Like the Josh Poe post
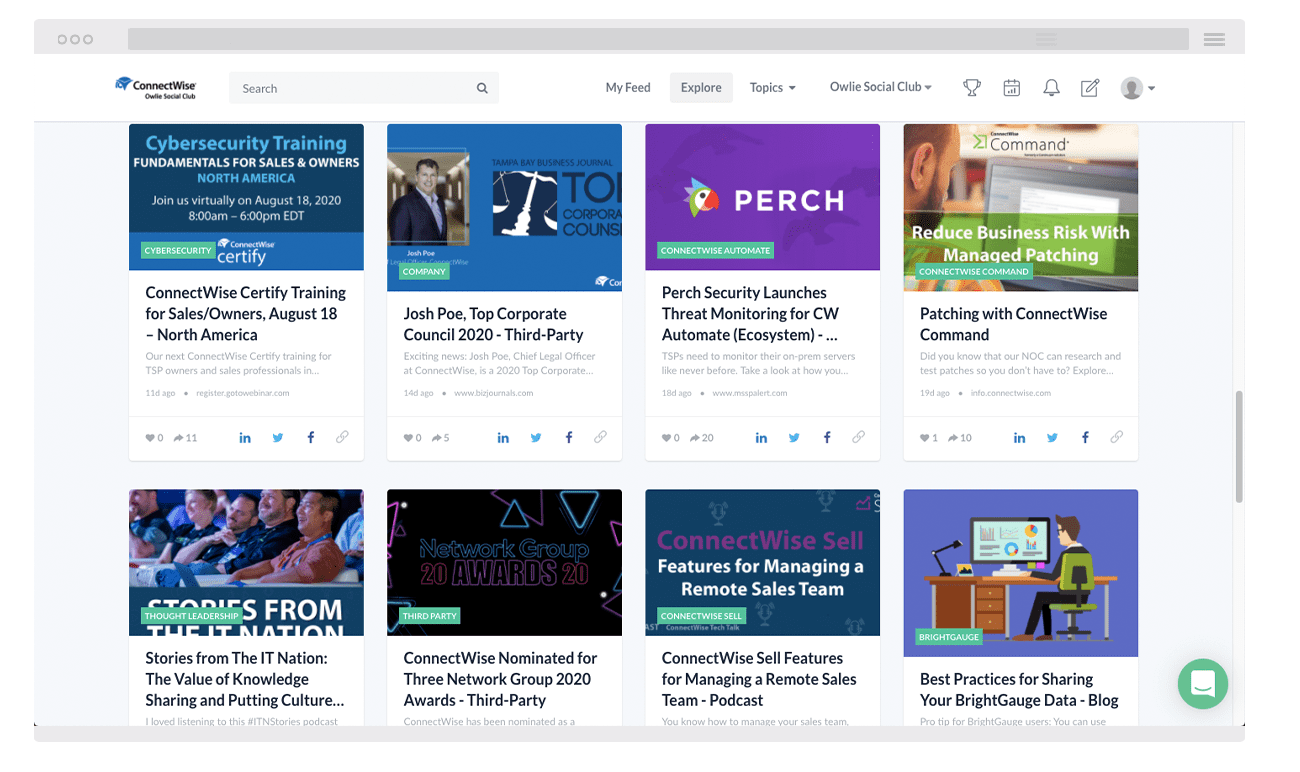Image resolution: width=1300 pixels, height=772 pixels. coord(408,437)
